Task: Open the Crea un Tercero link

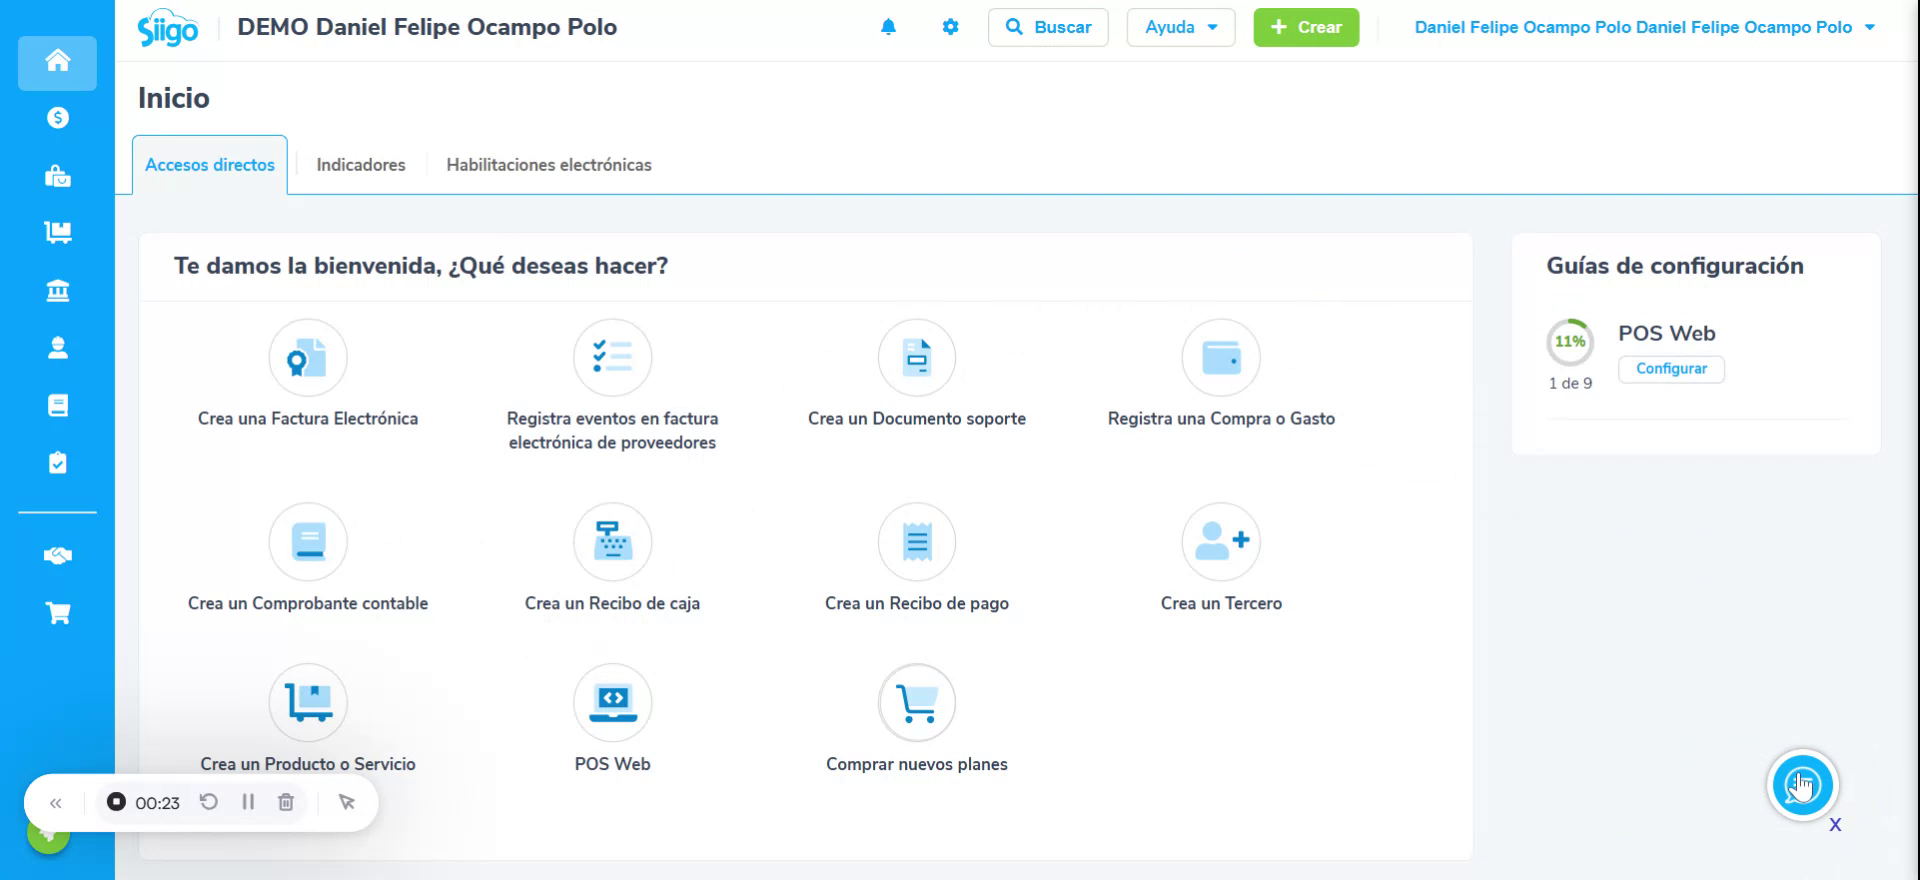Action: coord(1221,603)
